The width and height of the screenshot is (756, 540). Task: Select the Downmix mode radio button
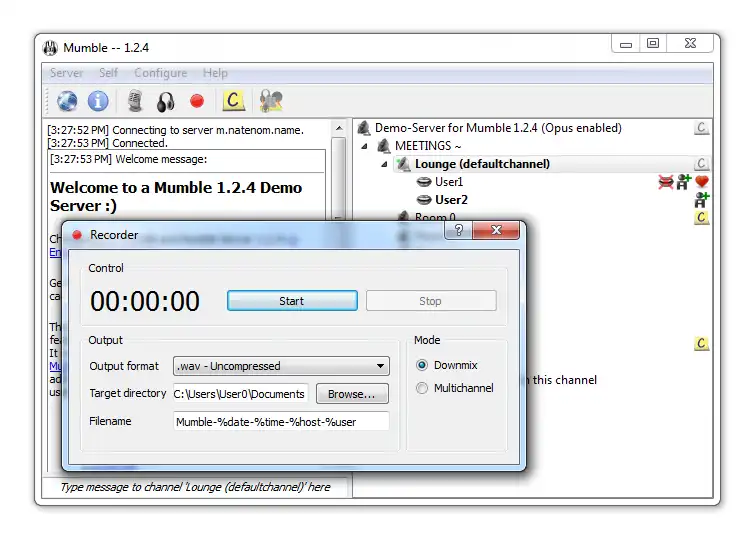(421, 365)
